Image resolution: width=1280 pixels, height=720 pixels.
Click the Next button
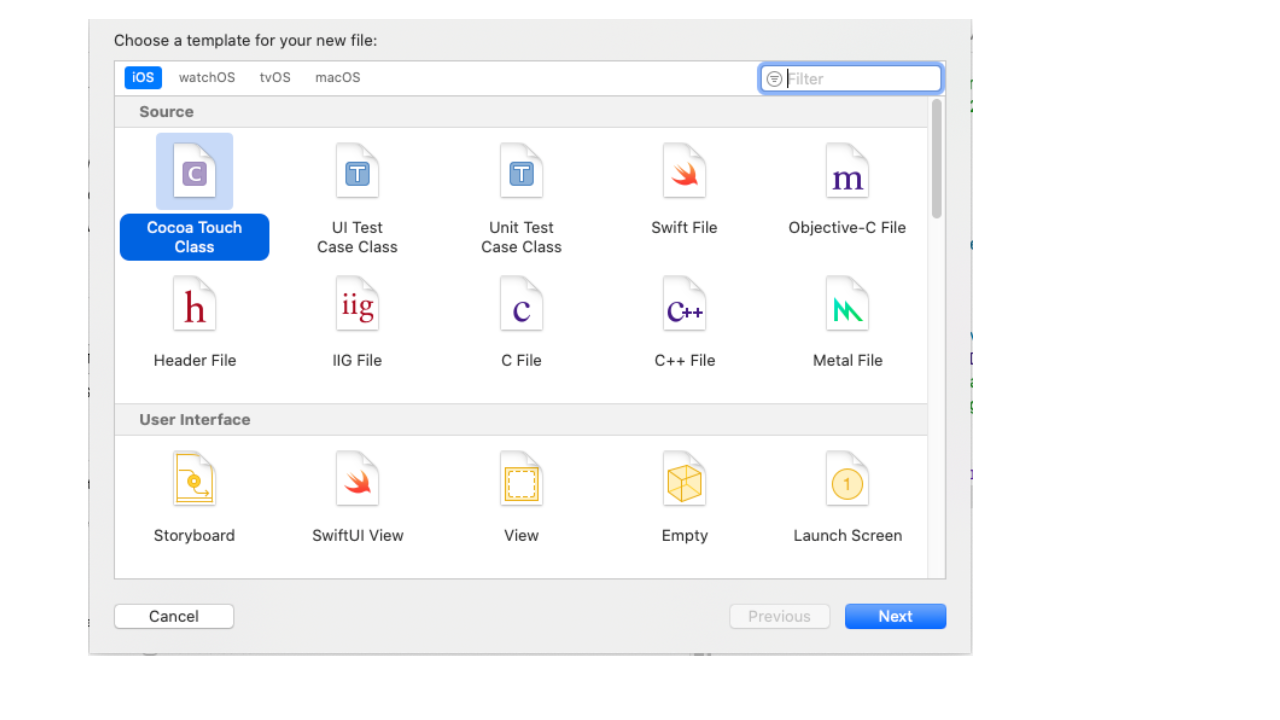pyautogui.click(x=895, y=616)
